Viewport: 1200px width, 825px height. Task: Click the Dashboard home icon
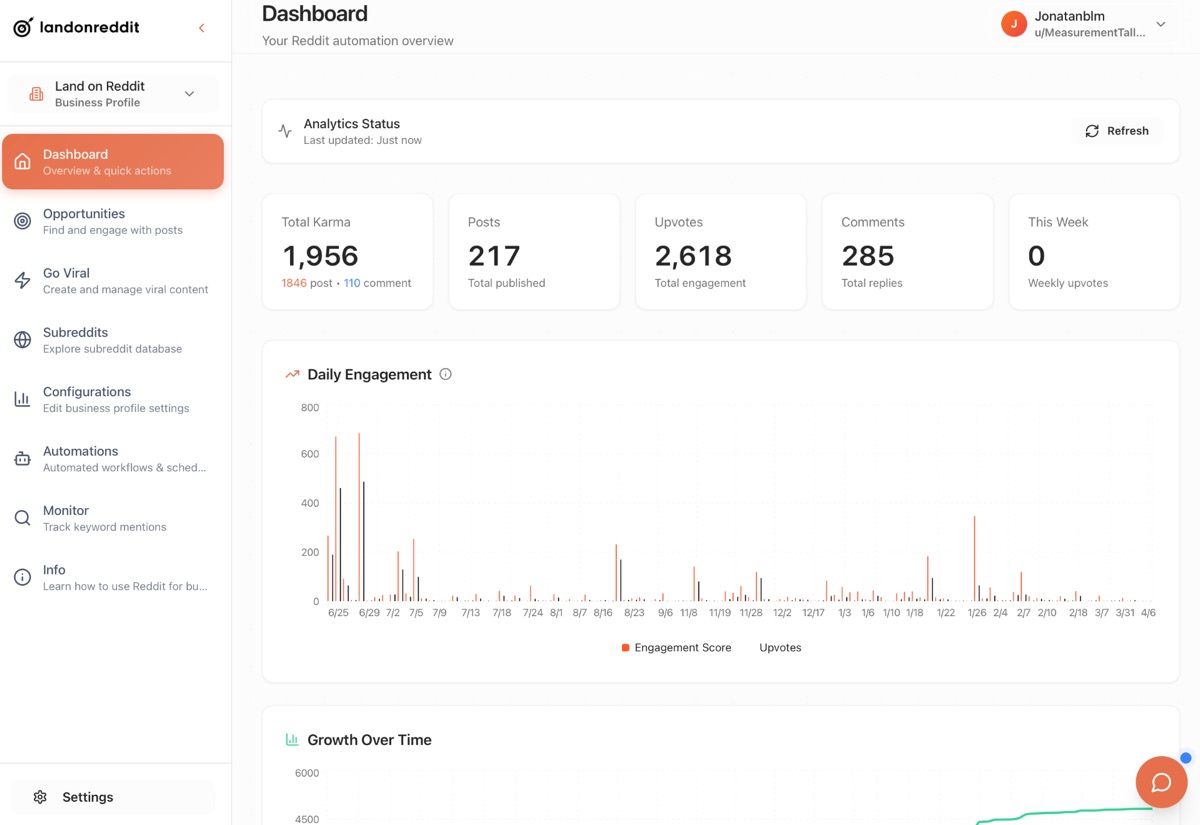[22, 162]
